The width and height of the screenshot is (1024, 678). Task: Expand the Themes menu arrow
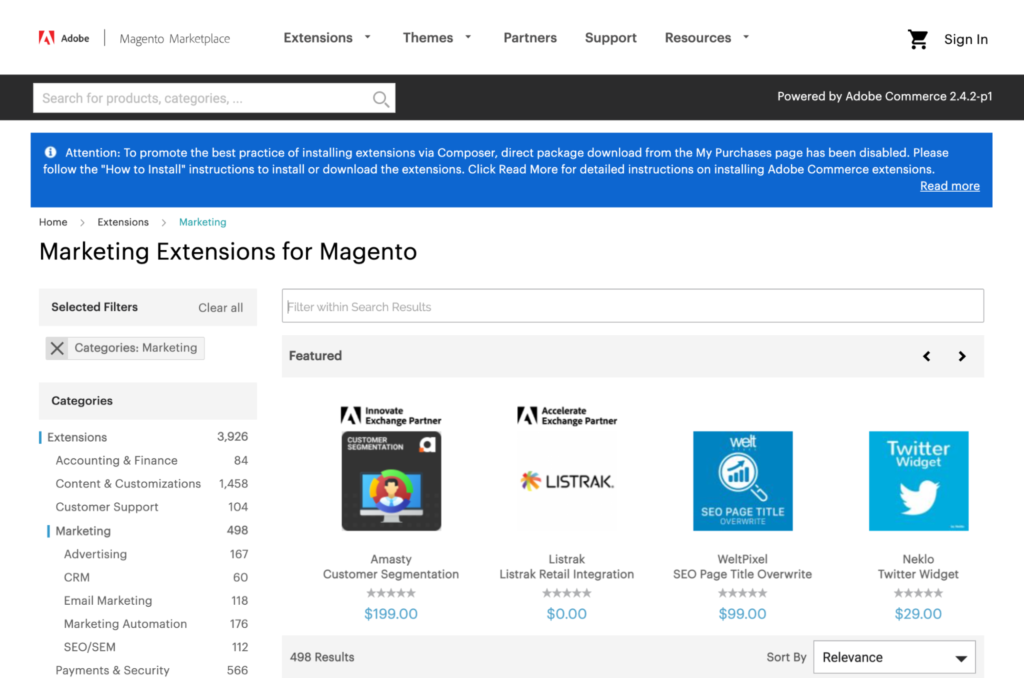point(468,37)
